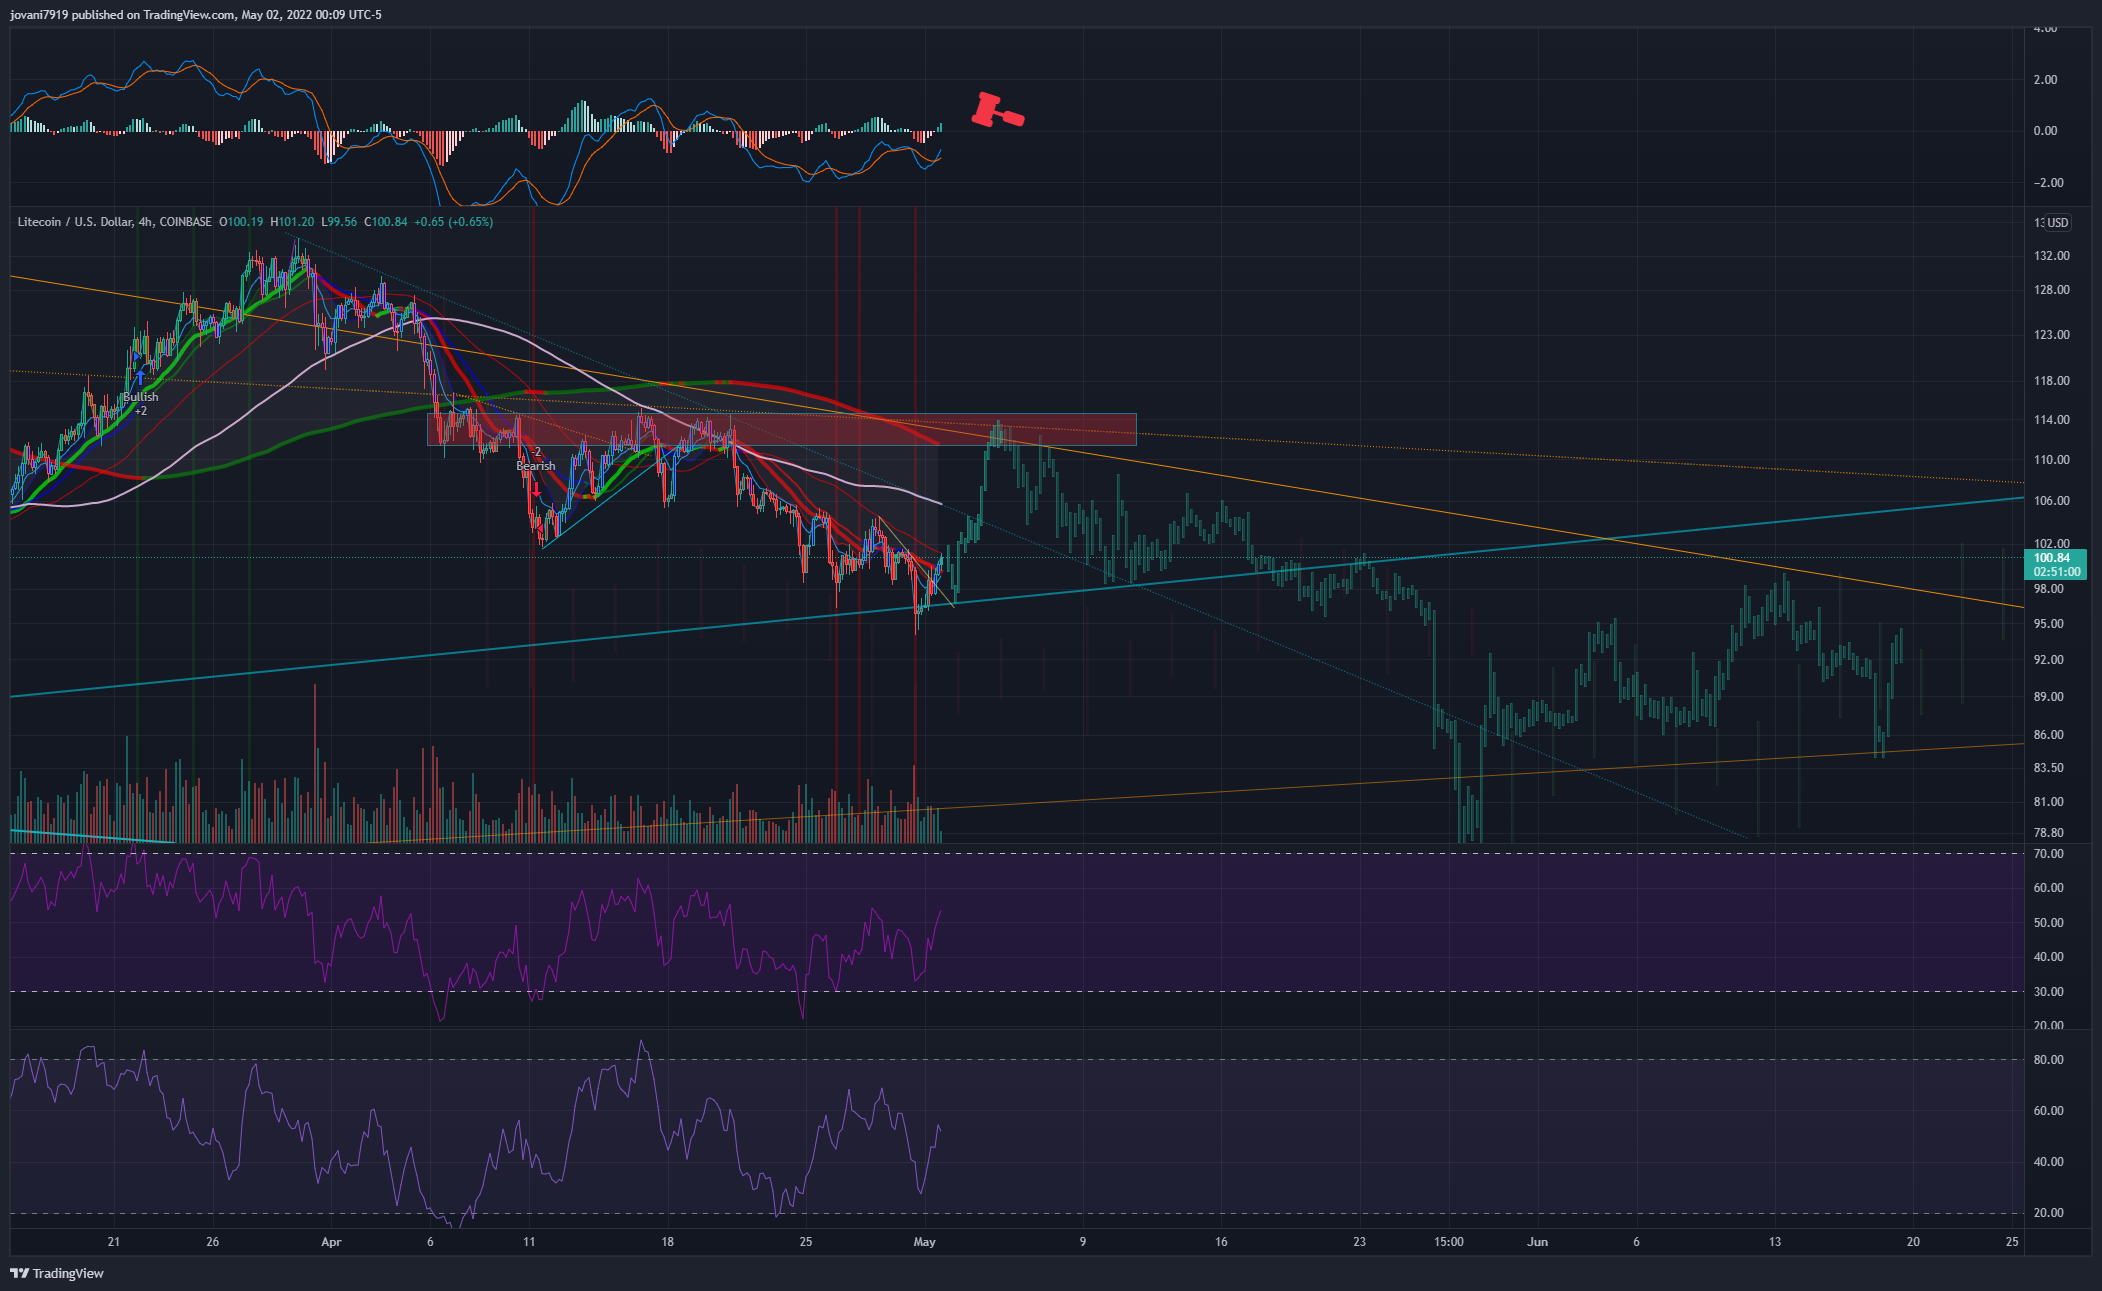Viewport: 2102px width, 1291px height.
Task: Click RSI scale label 50.00
Action: pos(2049,923)
